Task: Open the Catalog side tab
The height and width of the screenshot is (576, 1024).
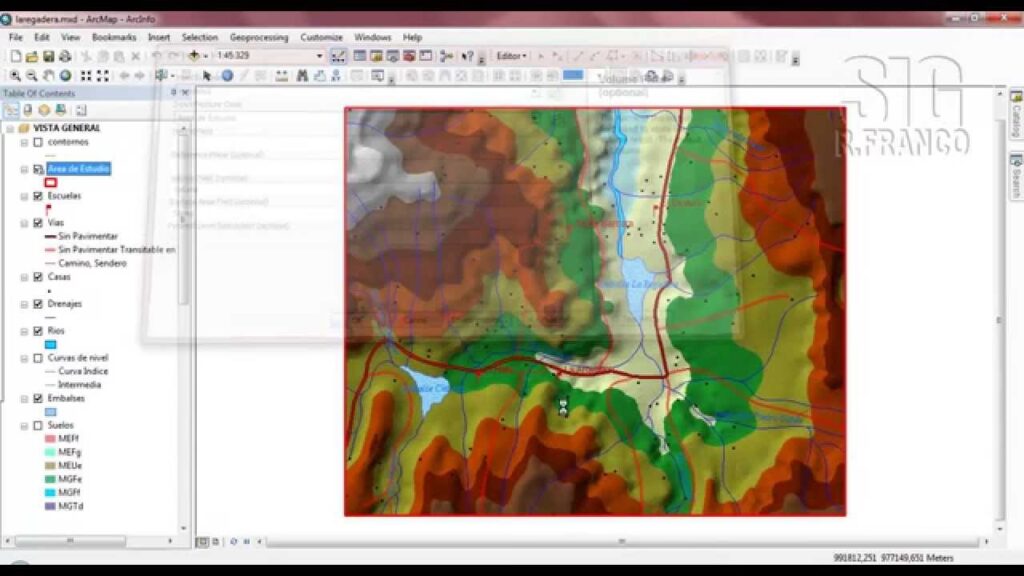Action: click(1015, 109)
